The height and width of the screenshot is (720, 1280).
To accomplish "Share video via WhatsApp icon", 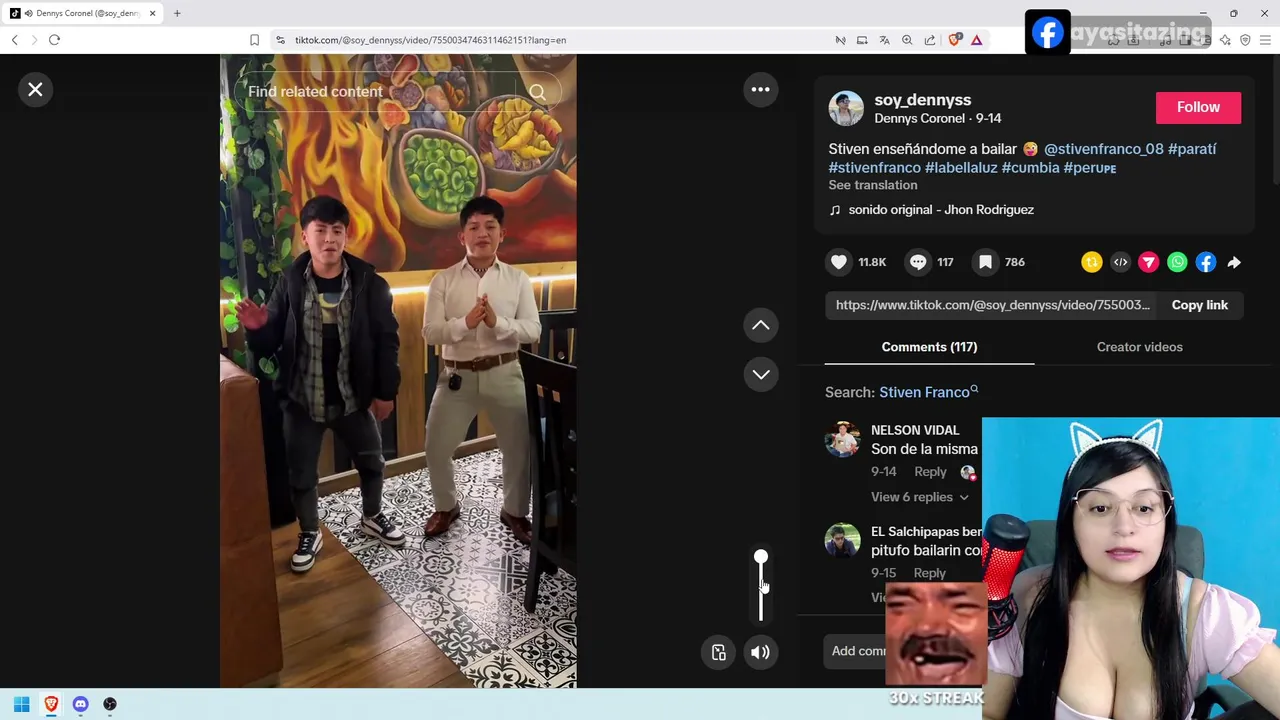I will (1177, 262).
